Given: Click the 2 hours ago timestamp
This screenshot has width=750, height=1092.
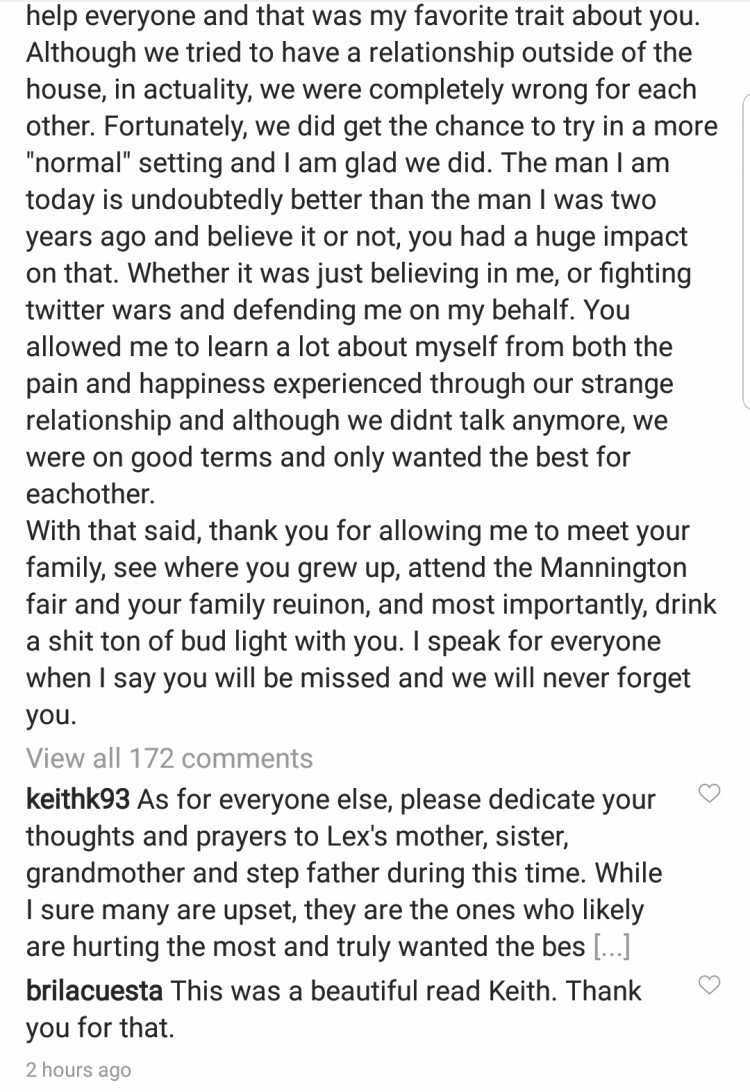Looking at the screenshot, I should (78, 1070).
